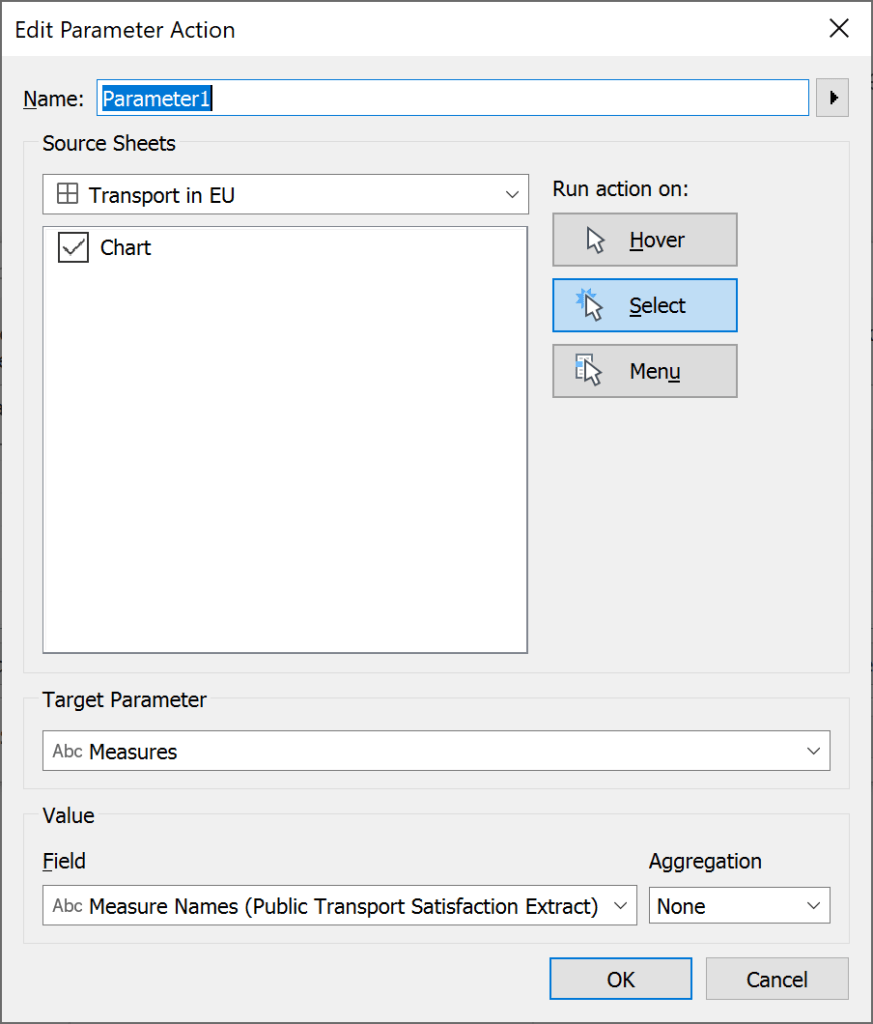Choose Select as the run action
This screenshot has height=1024, width=873.
pyautogui.click(x=645, y=306)
